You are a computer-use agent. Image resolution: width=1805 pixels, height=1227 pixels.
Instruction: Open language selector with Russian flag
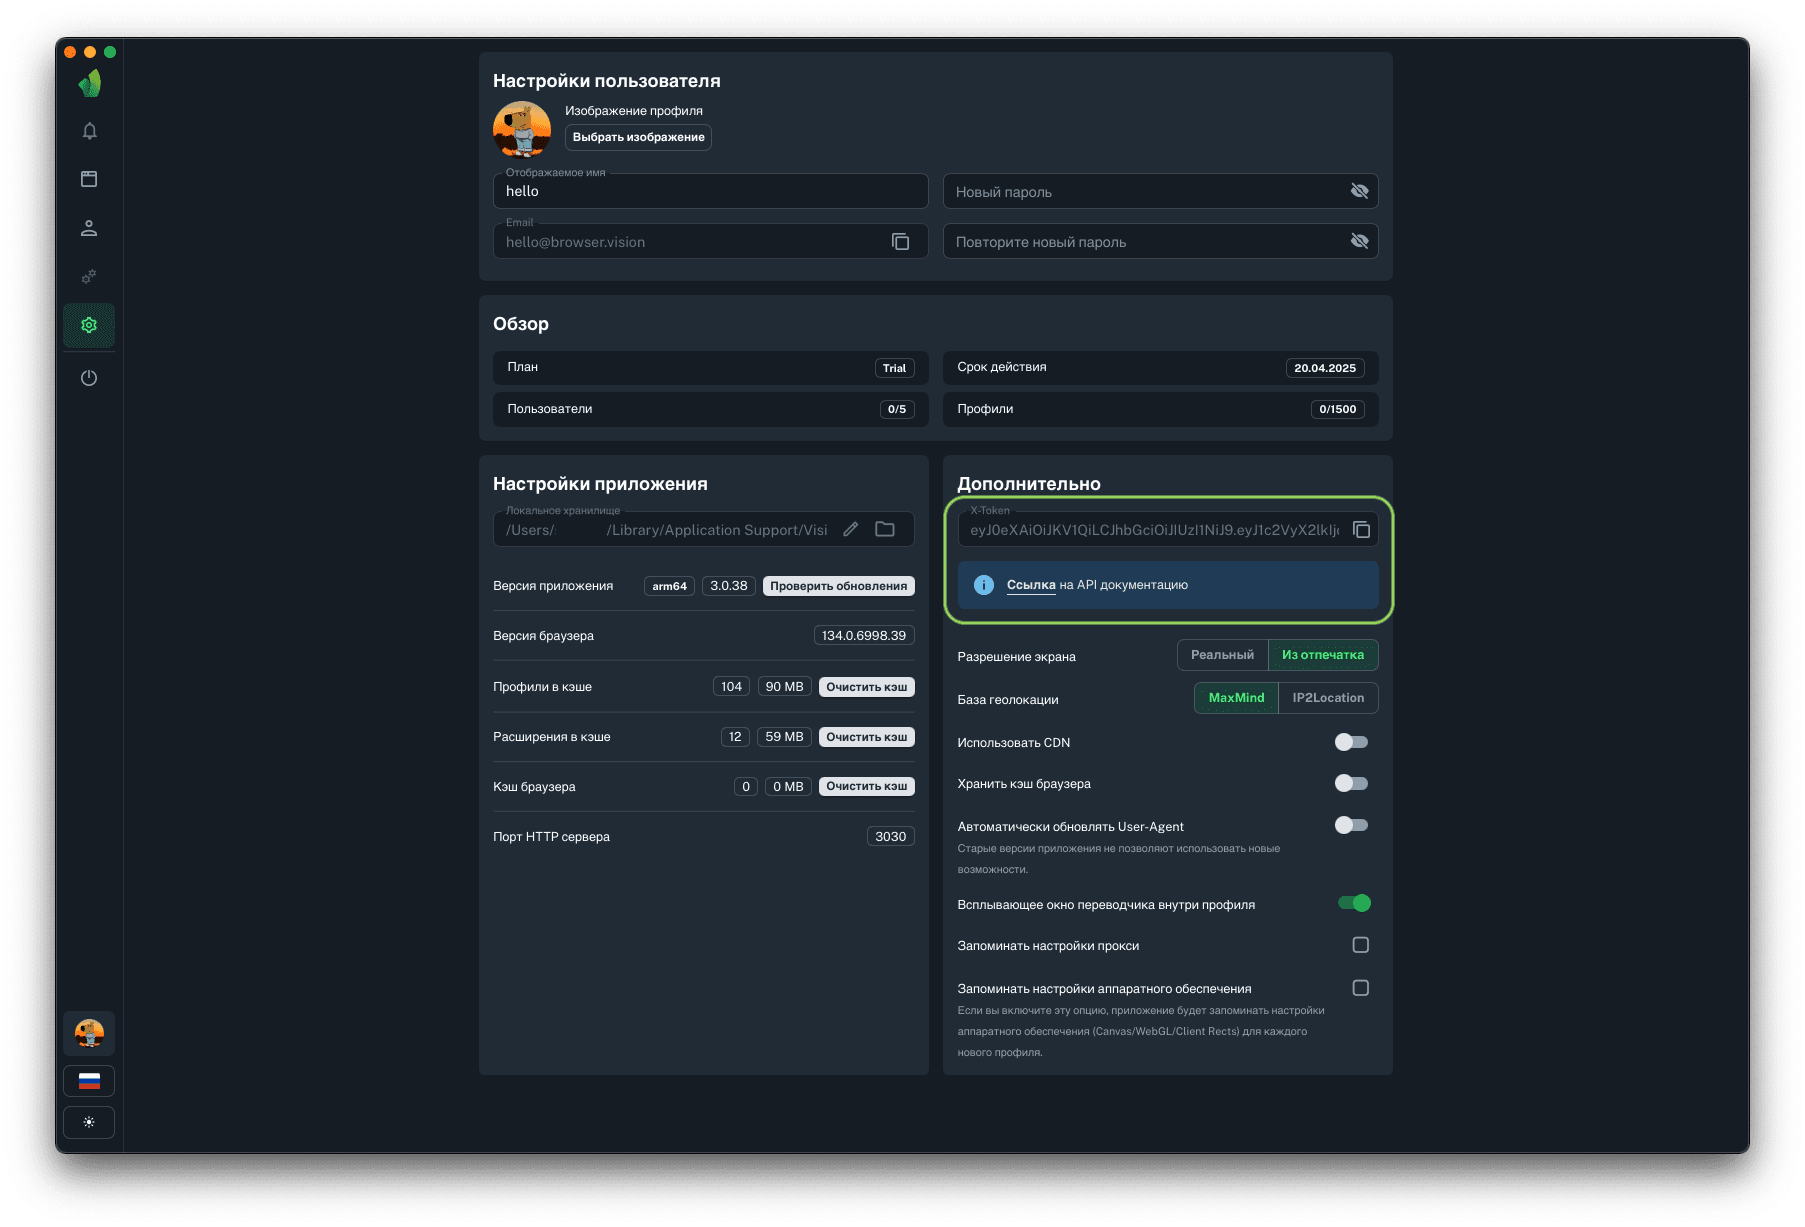[89, 1081]
